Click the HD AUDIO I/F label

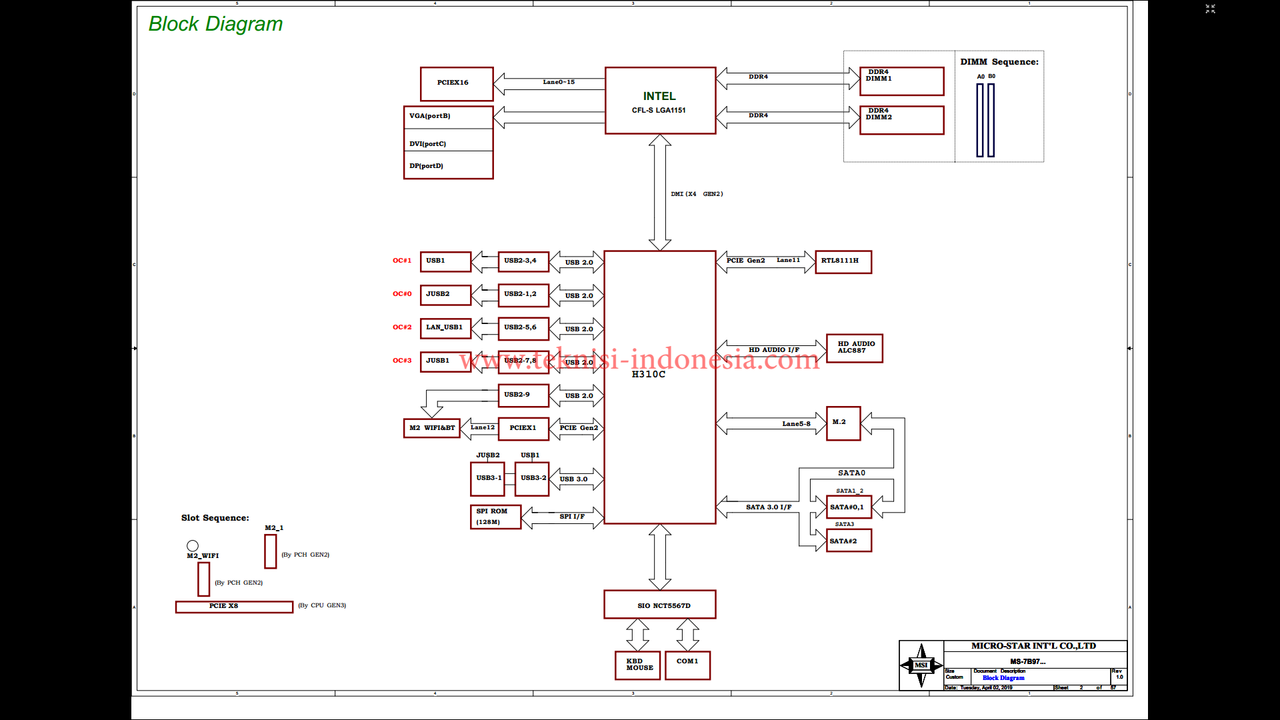tap(773, 350)
